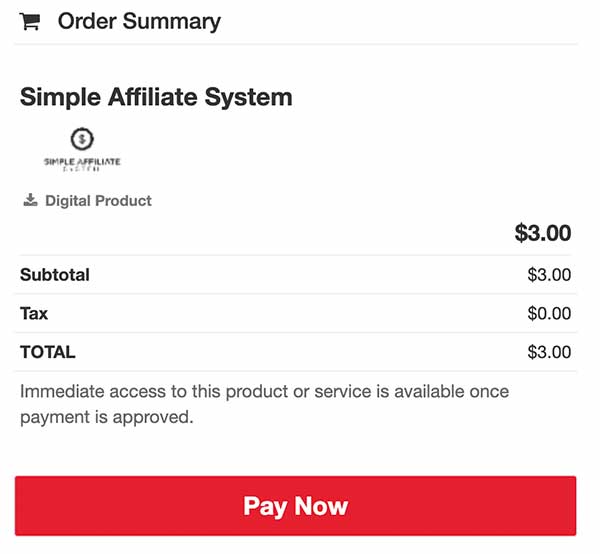Click the word System in product title
The image size is (600, 554).
point(249,98)
